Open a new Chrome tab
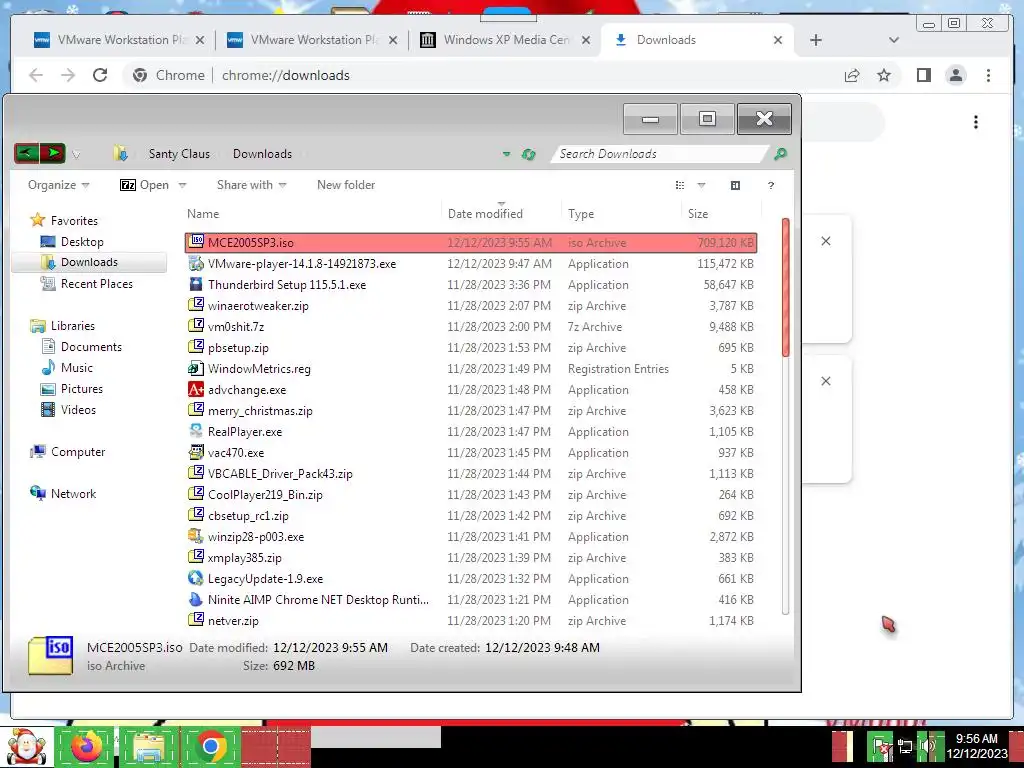This screenshot has height=768, width=1024. [x=816, y=40]
